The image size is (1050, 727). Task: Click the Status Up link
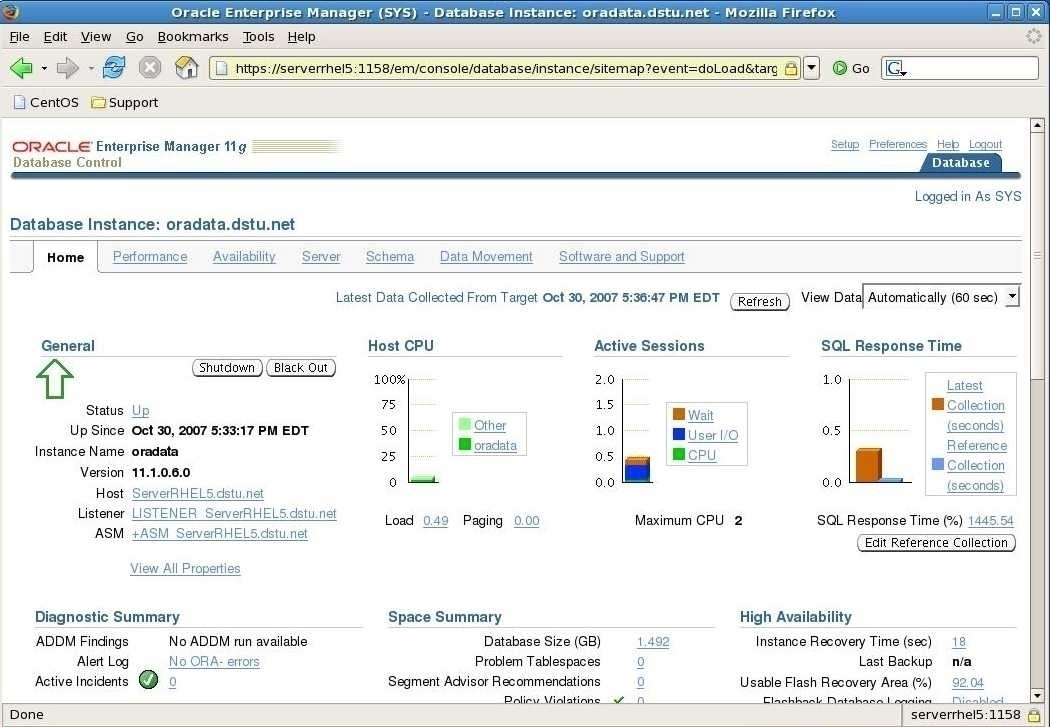141,410
